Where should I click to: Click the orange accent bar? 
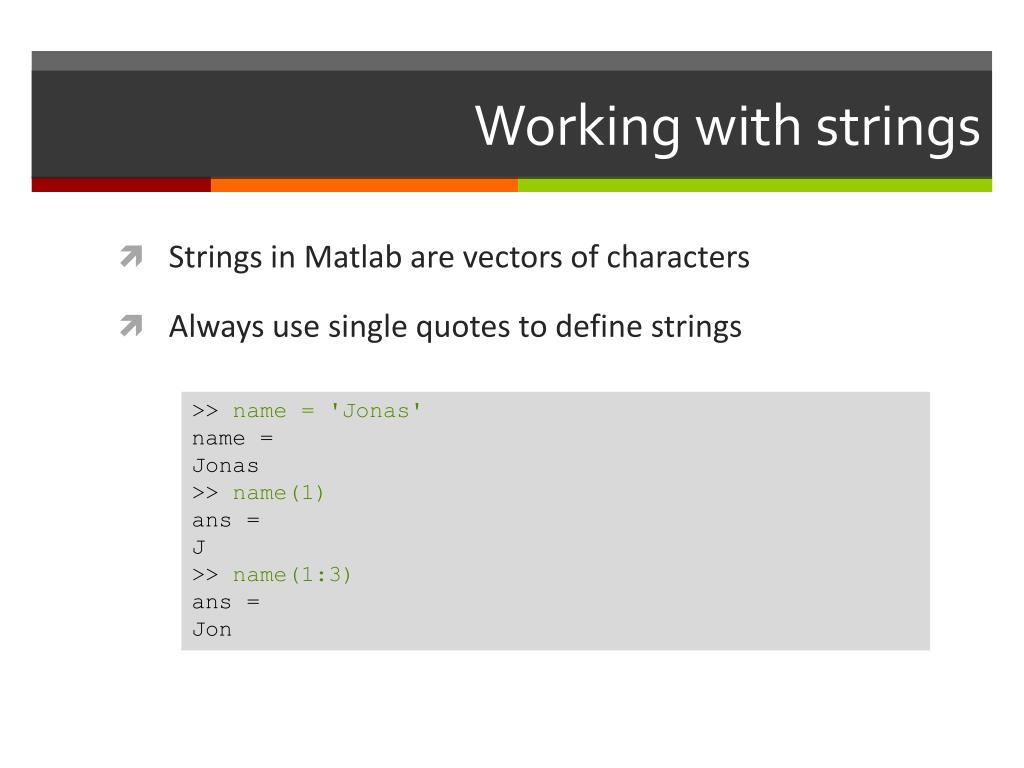[x=364, y=185]
